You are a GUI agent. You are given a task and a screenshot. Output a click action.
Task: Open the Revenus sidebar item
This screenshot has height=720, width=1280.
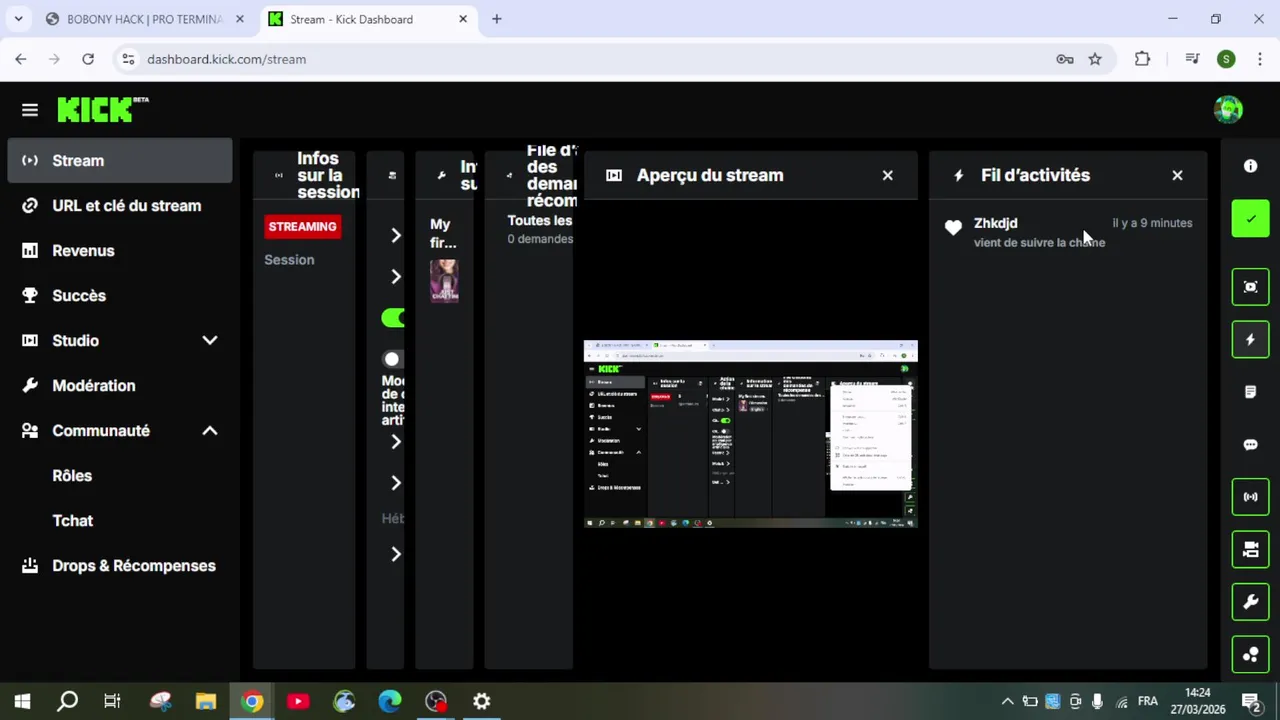click(x=120, y=250)
